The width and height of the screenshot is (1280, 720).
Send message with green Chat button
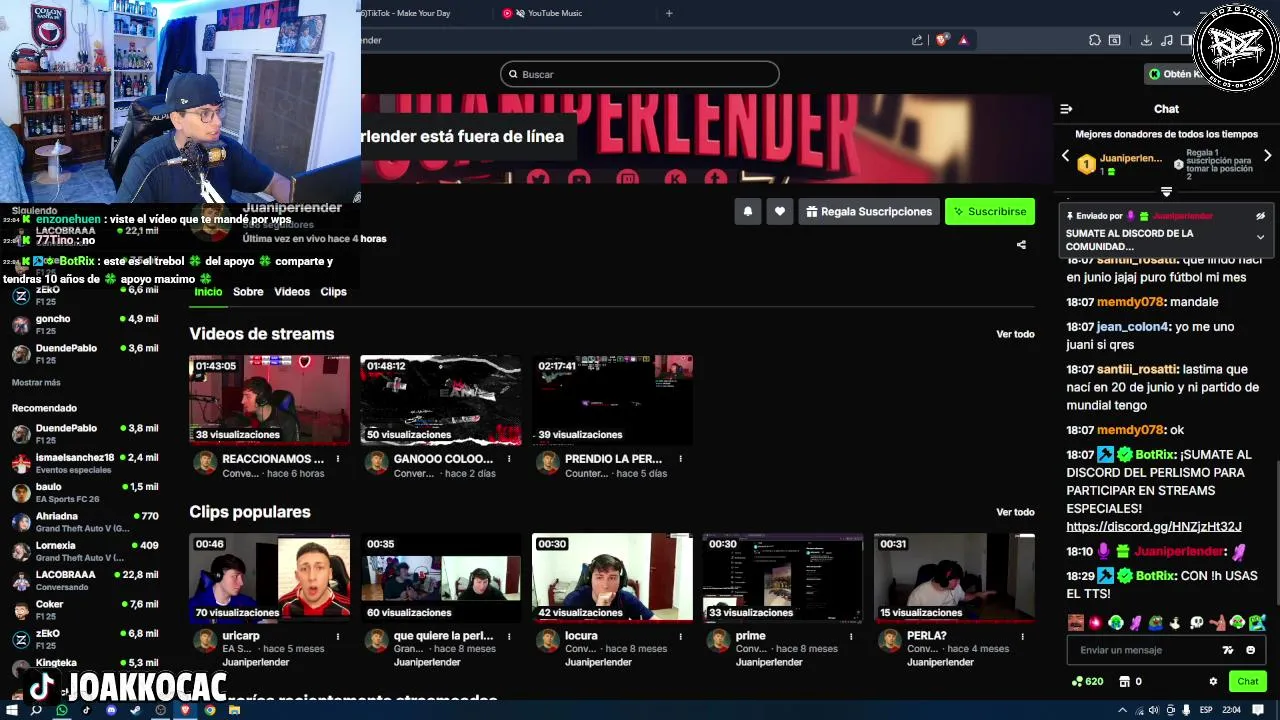coord(1247,682)
